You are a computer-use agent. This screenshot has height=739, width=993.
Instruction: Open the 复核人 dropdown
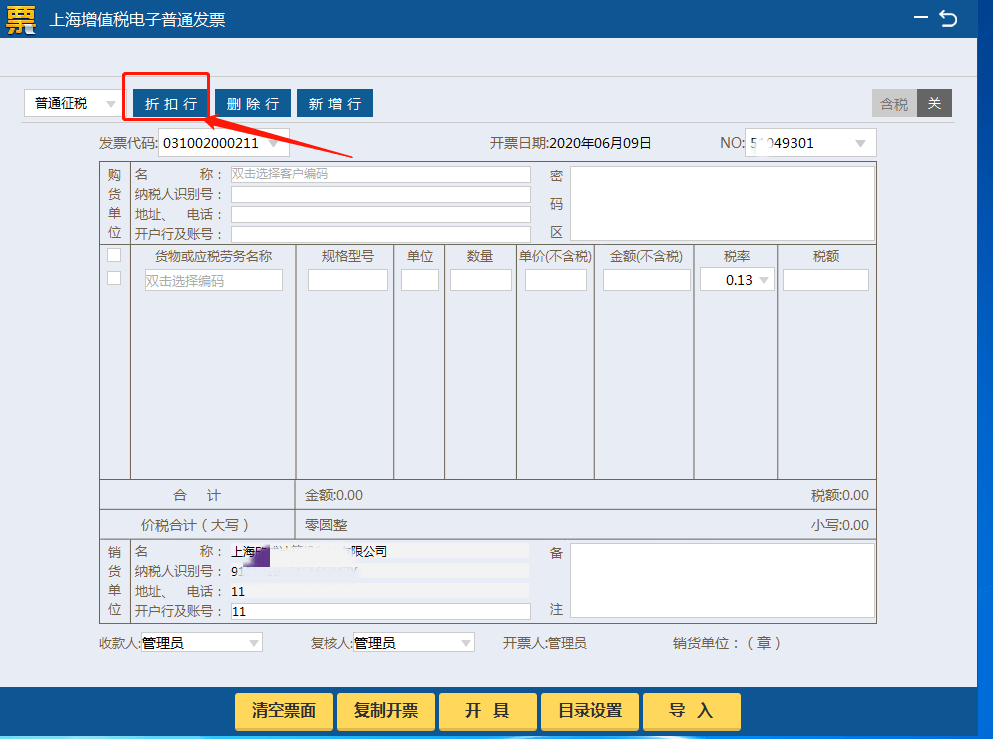click(x=414, y=643)
